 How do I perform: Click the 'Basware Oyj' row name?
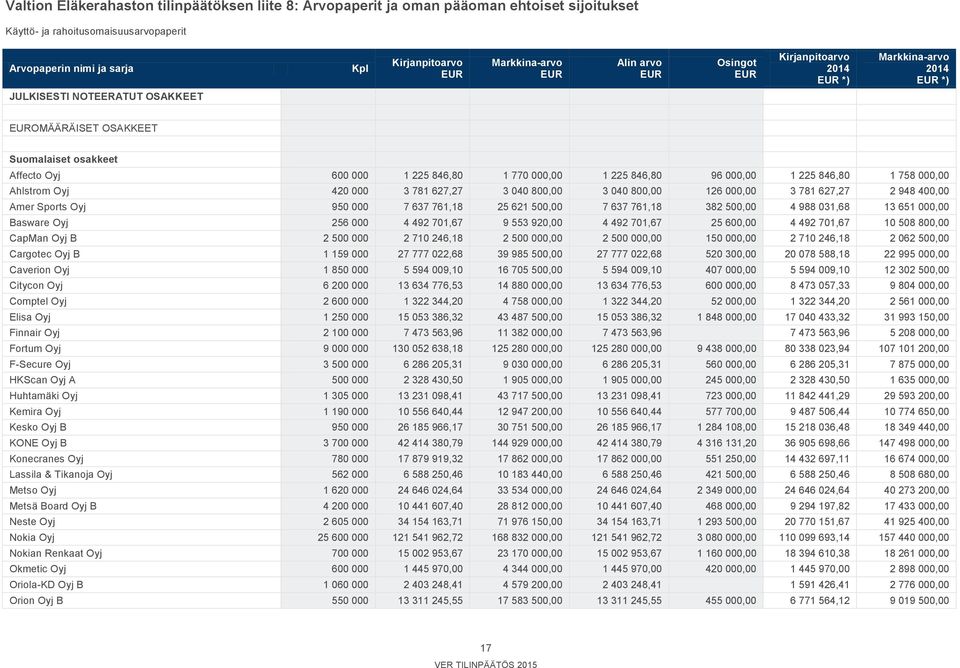tap(39, 223)
